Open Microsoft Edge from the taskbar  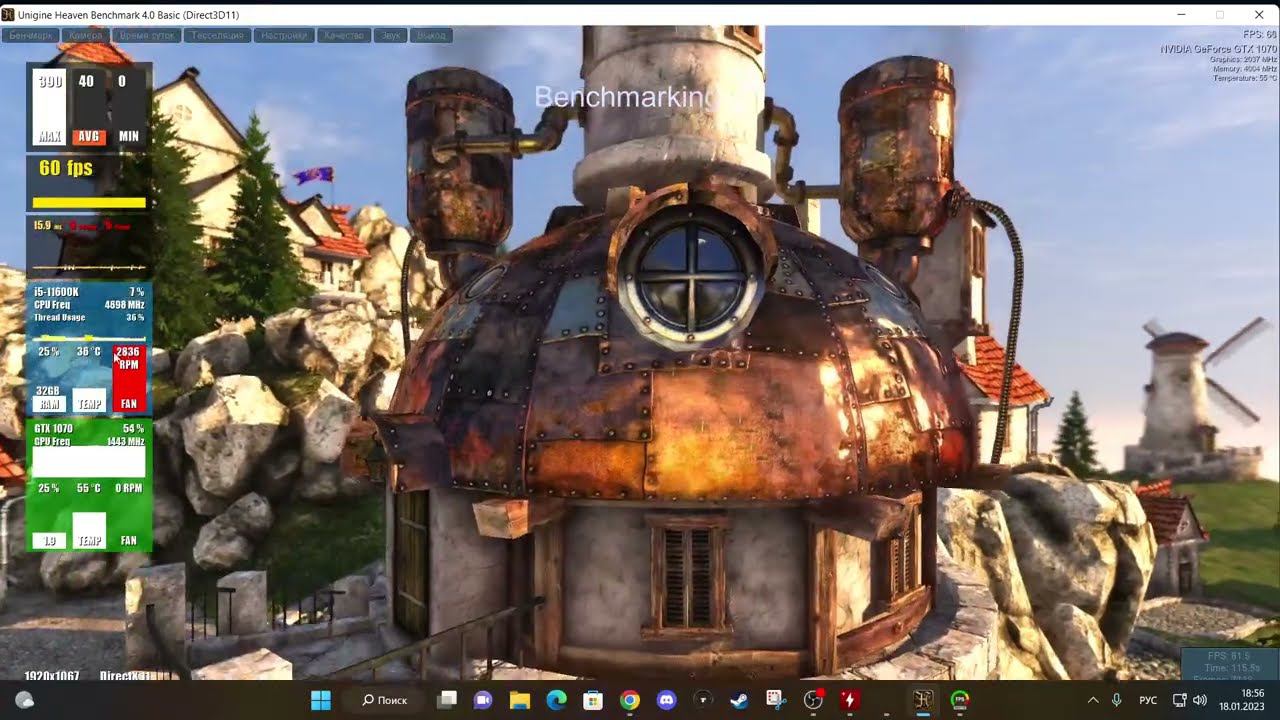tap(557, 700)
